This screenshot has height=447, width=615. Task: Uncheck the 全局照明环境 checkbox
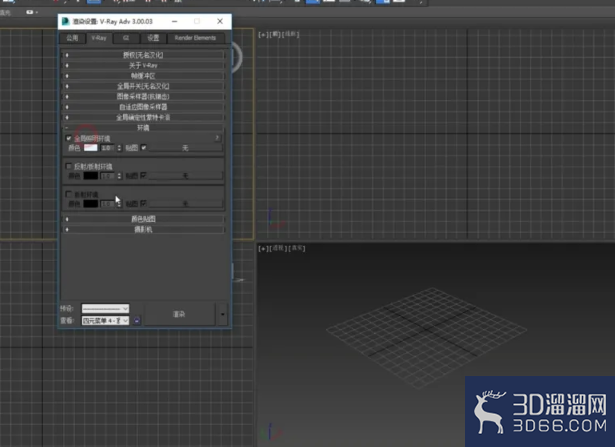[69, 138]
